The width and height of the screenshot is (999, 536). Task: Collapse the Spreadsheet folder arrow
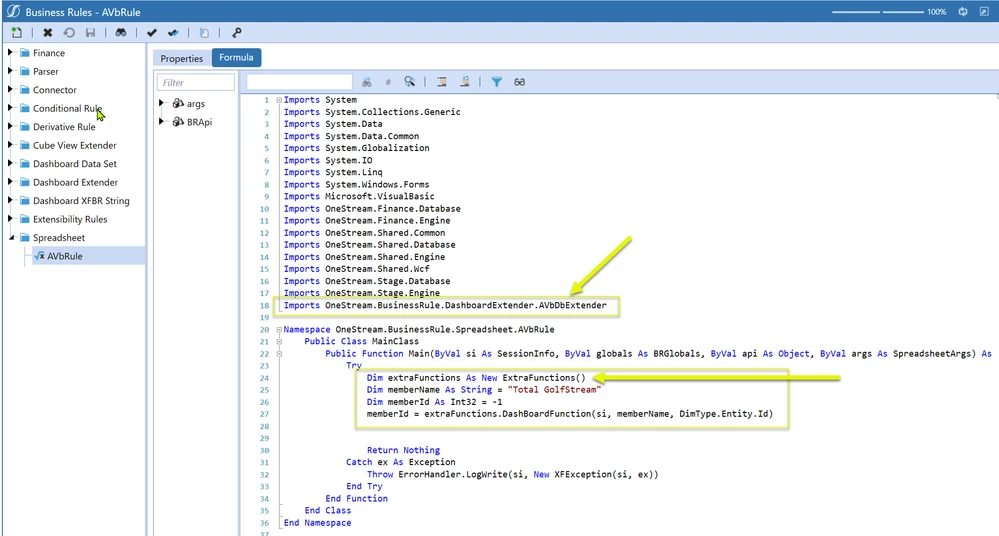click(11, 237)
